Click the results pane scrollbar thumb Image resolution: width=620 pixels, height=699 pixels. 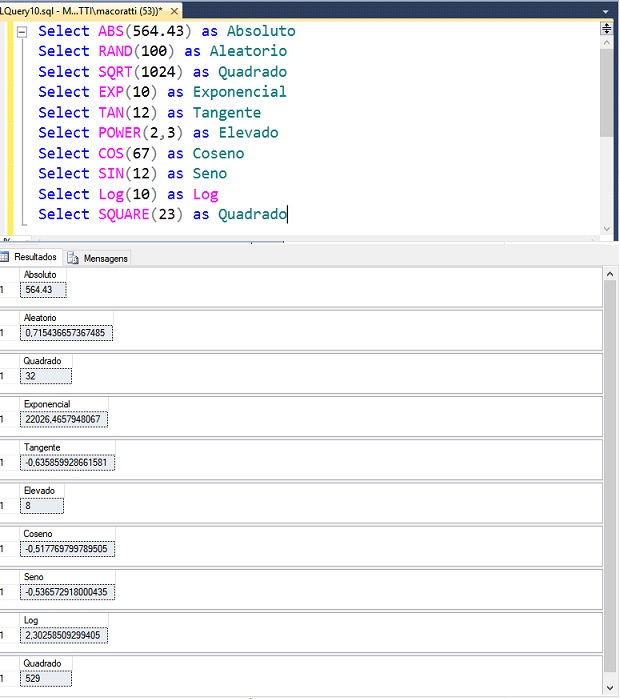pos(610,476)
